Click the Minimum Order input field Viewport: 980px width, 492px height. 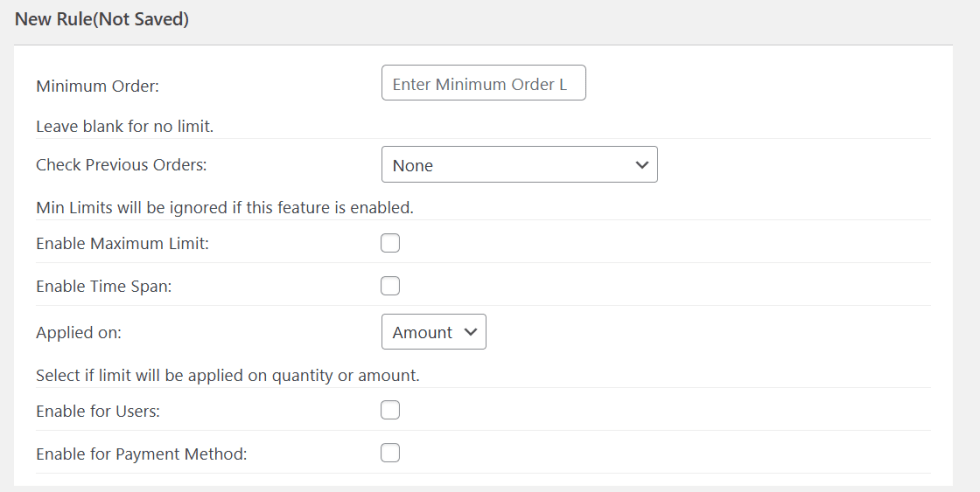coord(483,84)
